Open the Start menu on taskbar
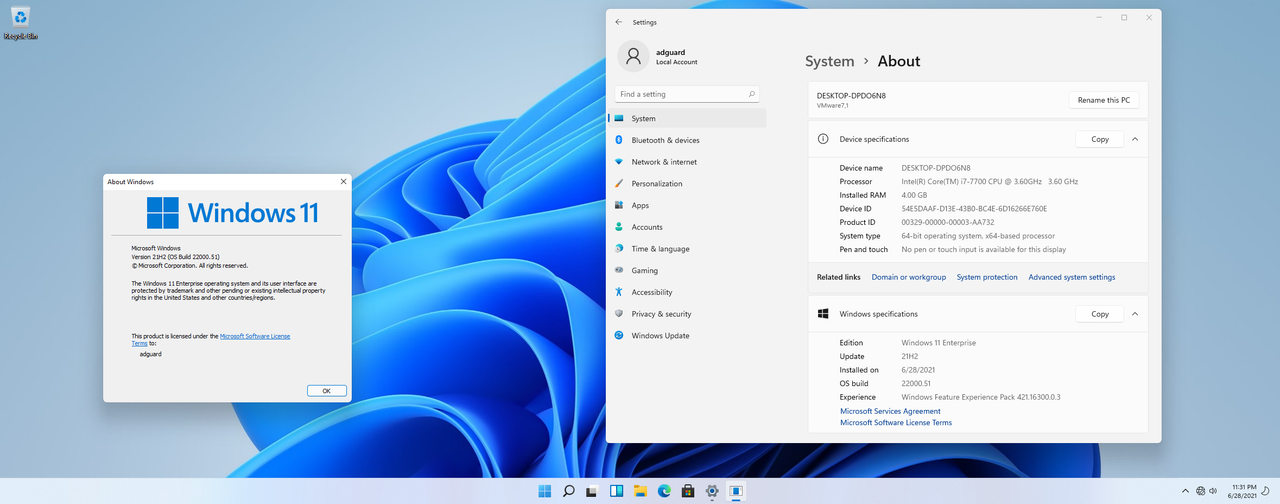 click(545, 491)
